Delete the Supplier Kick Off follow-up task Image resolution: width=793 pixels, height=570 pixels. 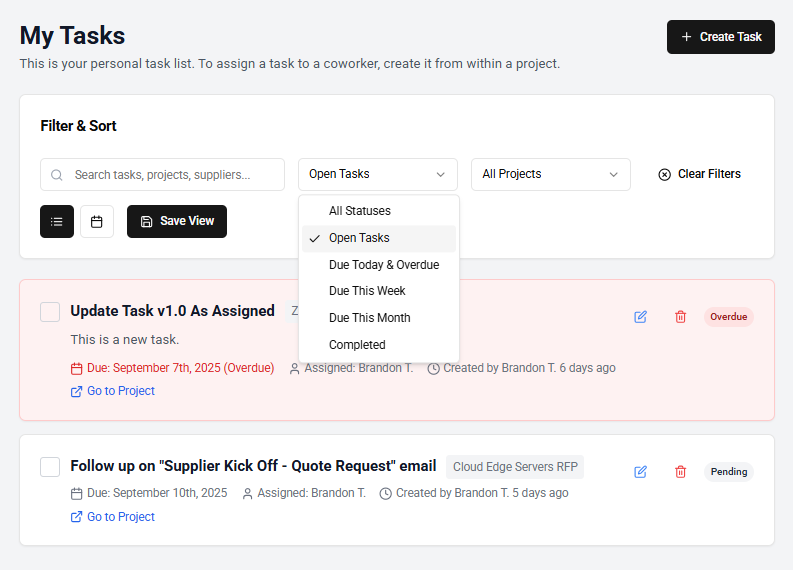(681, 471)
